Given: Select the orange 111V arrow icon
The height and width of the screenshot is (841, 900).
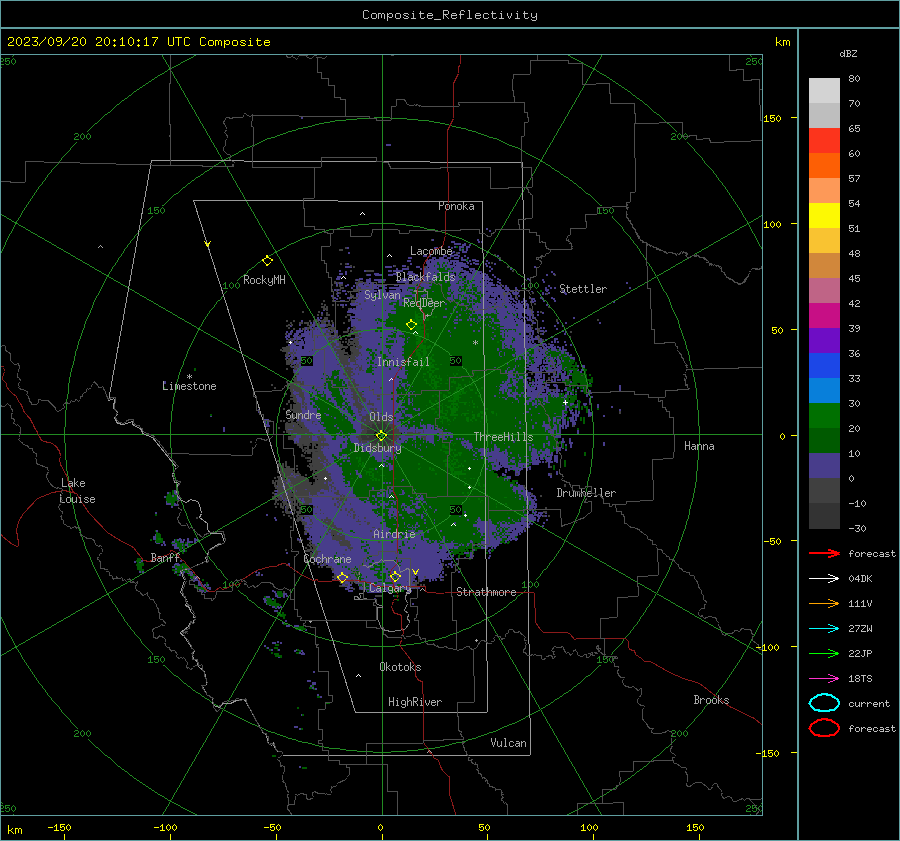Looking at the screenshot, I should [824, 603].
